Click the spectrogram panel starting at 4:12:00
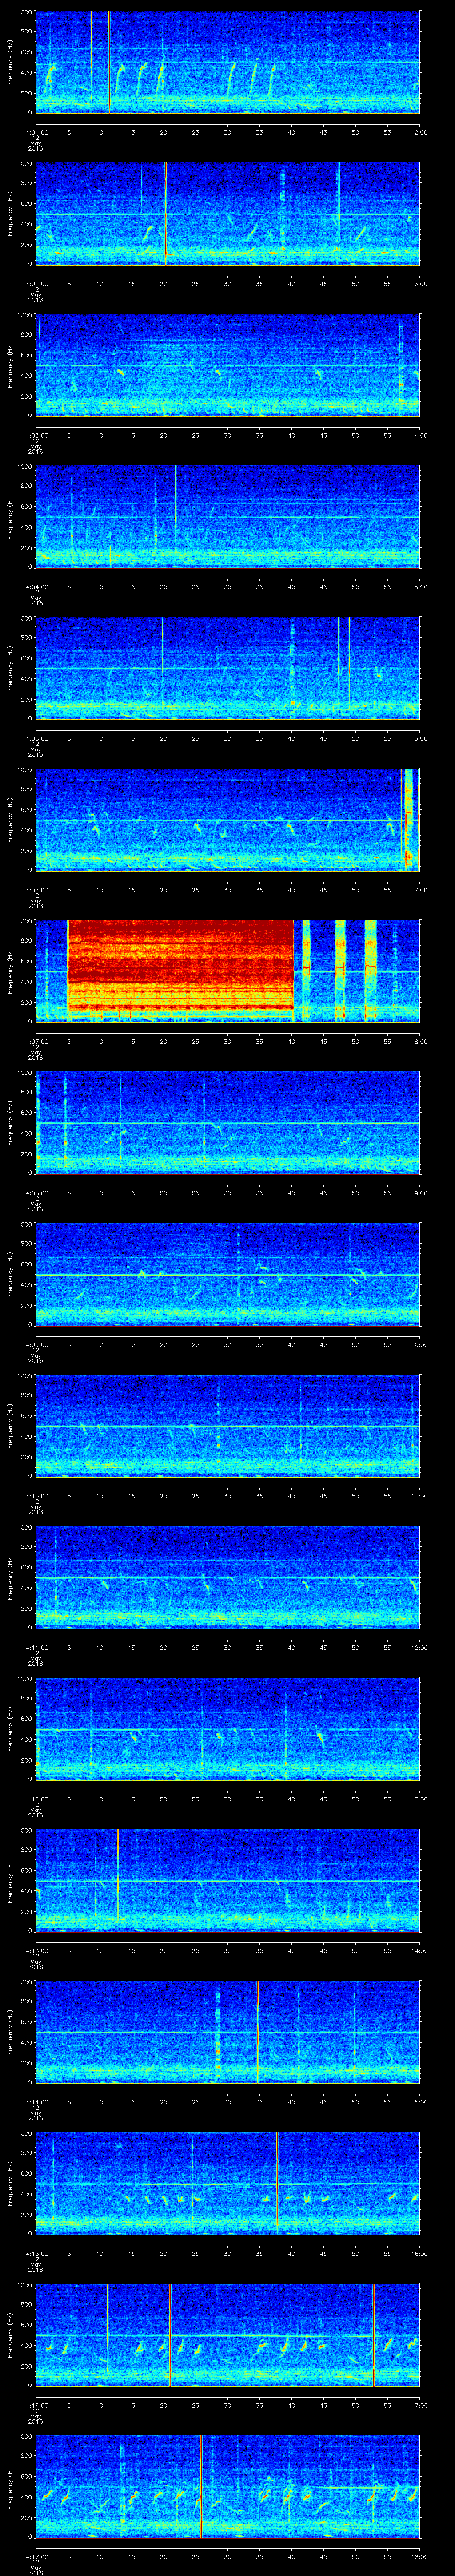Screen dimensions: 455x2576 [228, 1728]
